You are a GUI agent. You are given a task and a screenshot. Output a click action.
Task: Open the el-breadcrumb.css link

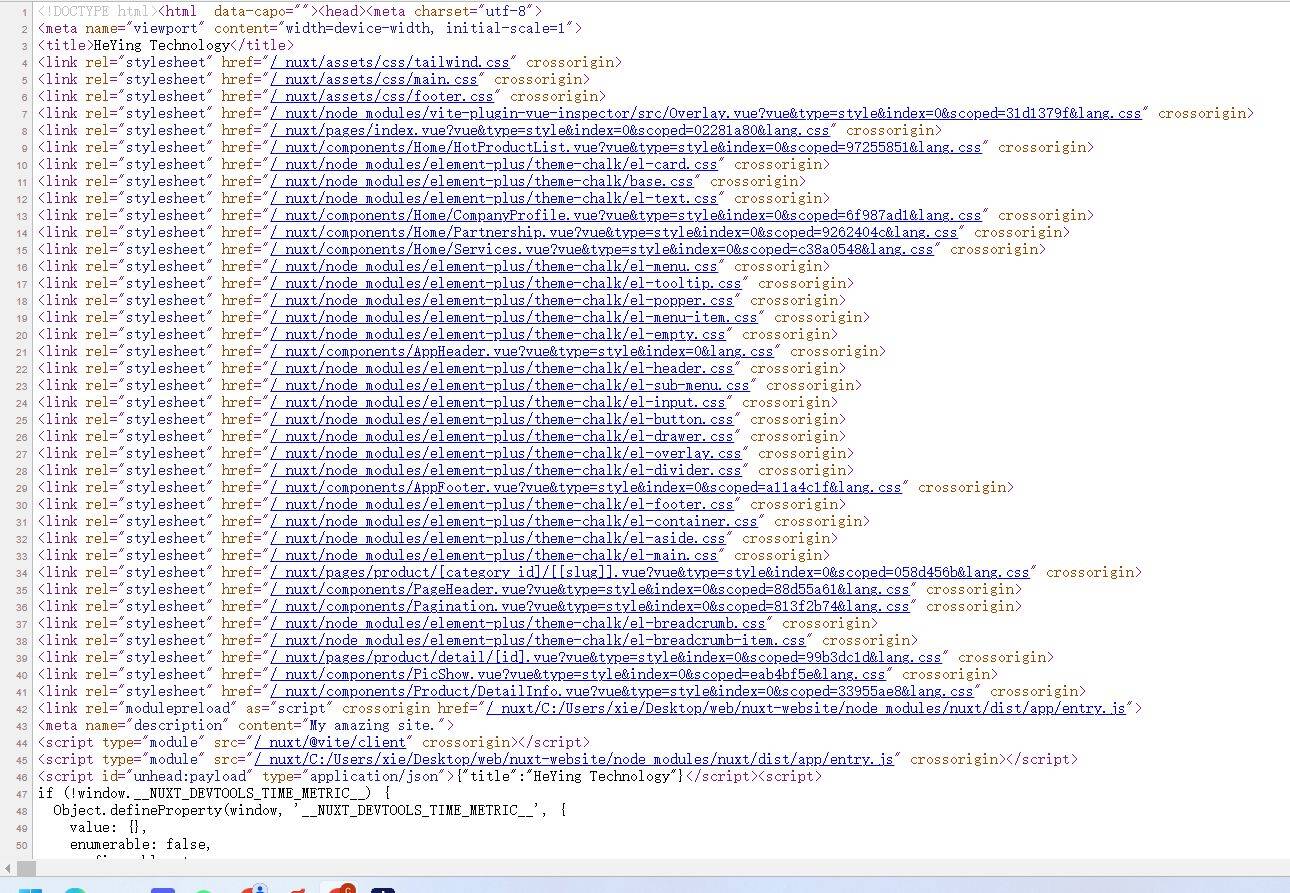[x=518, y=623]
